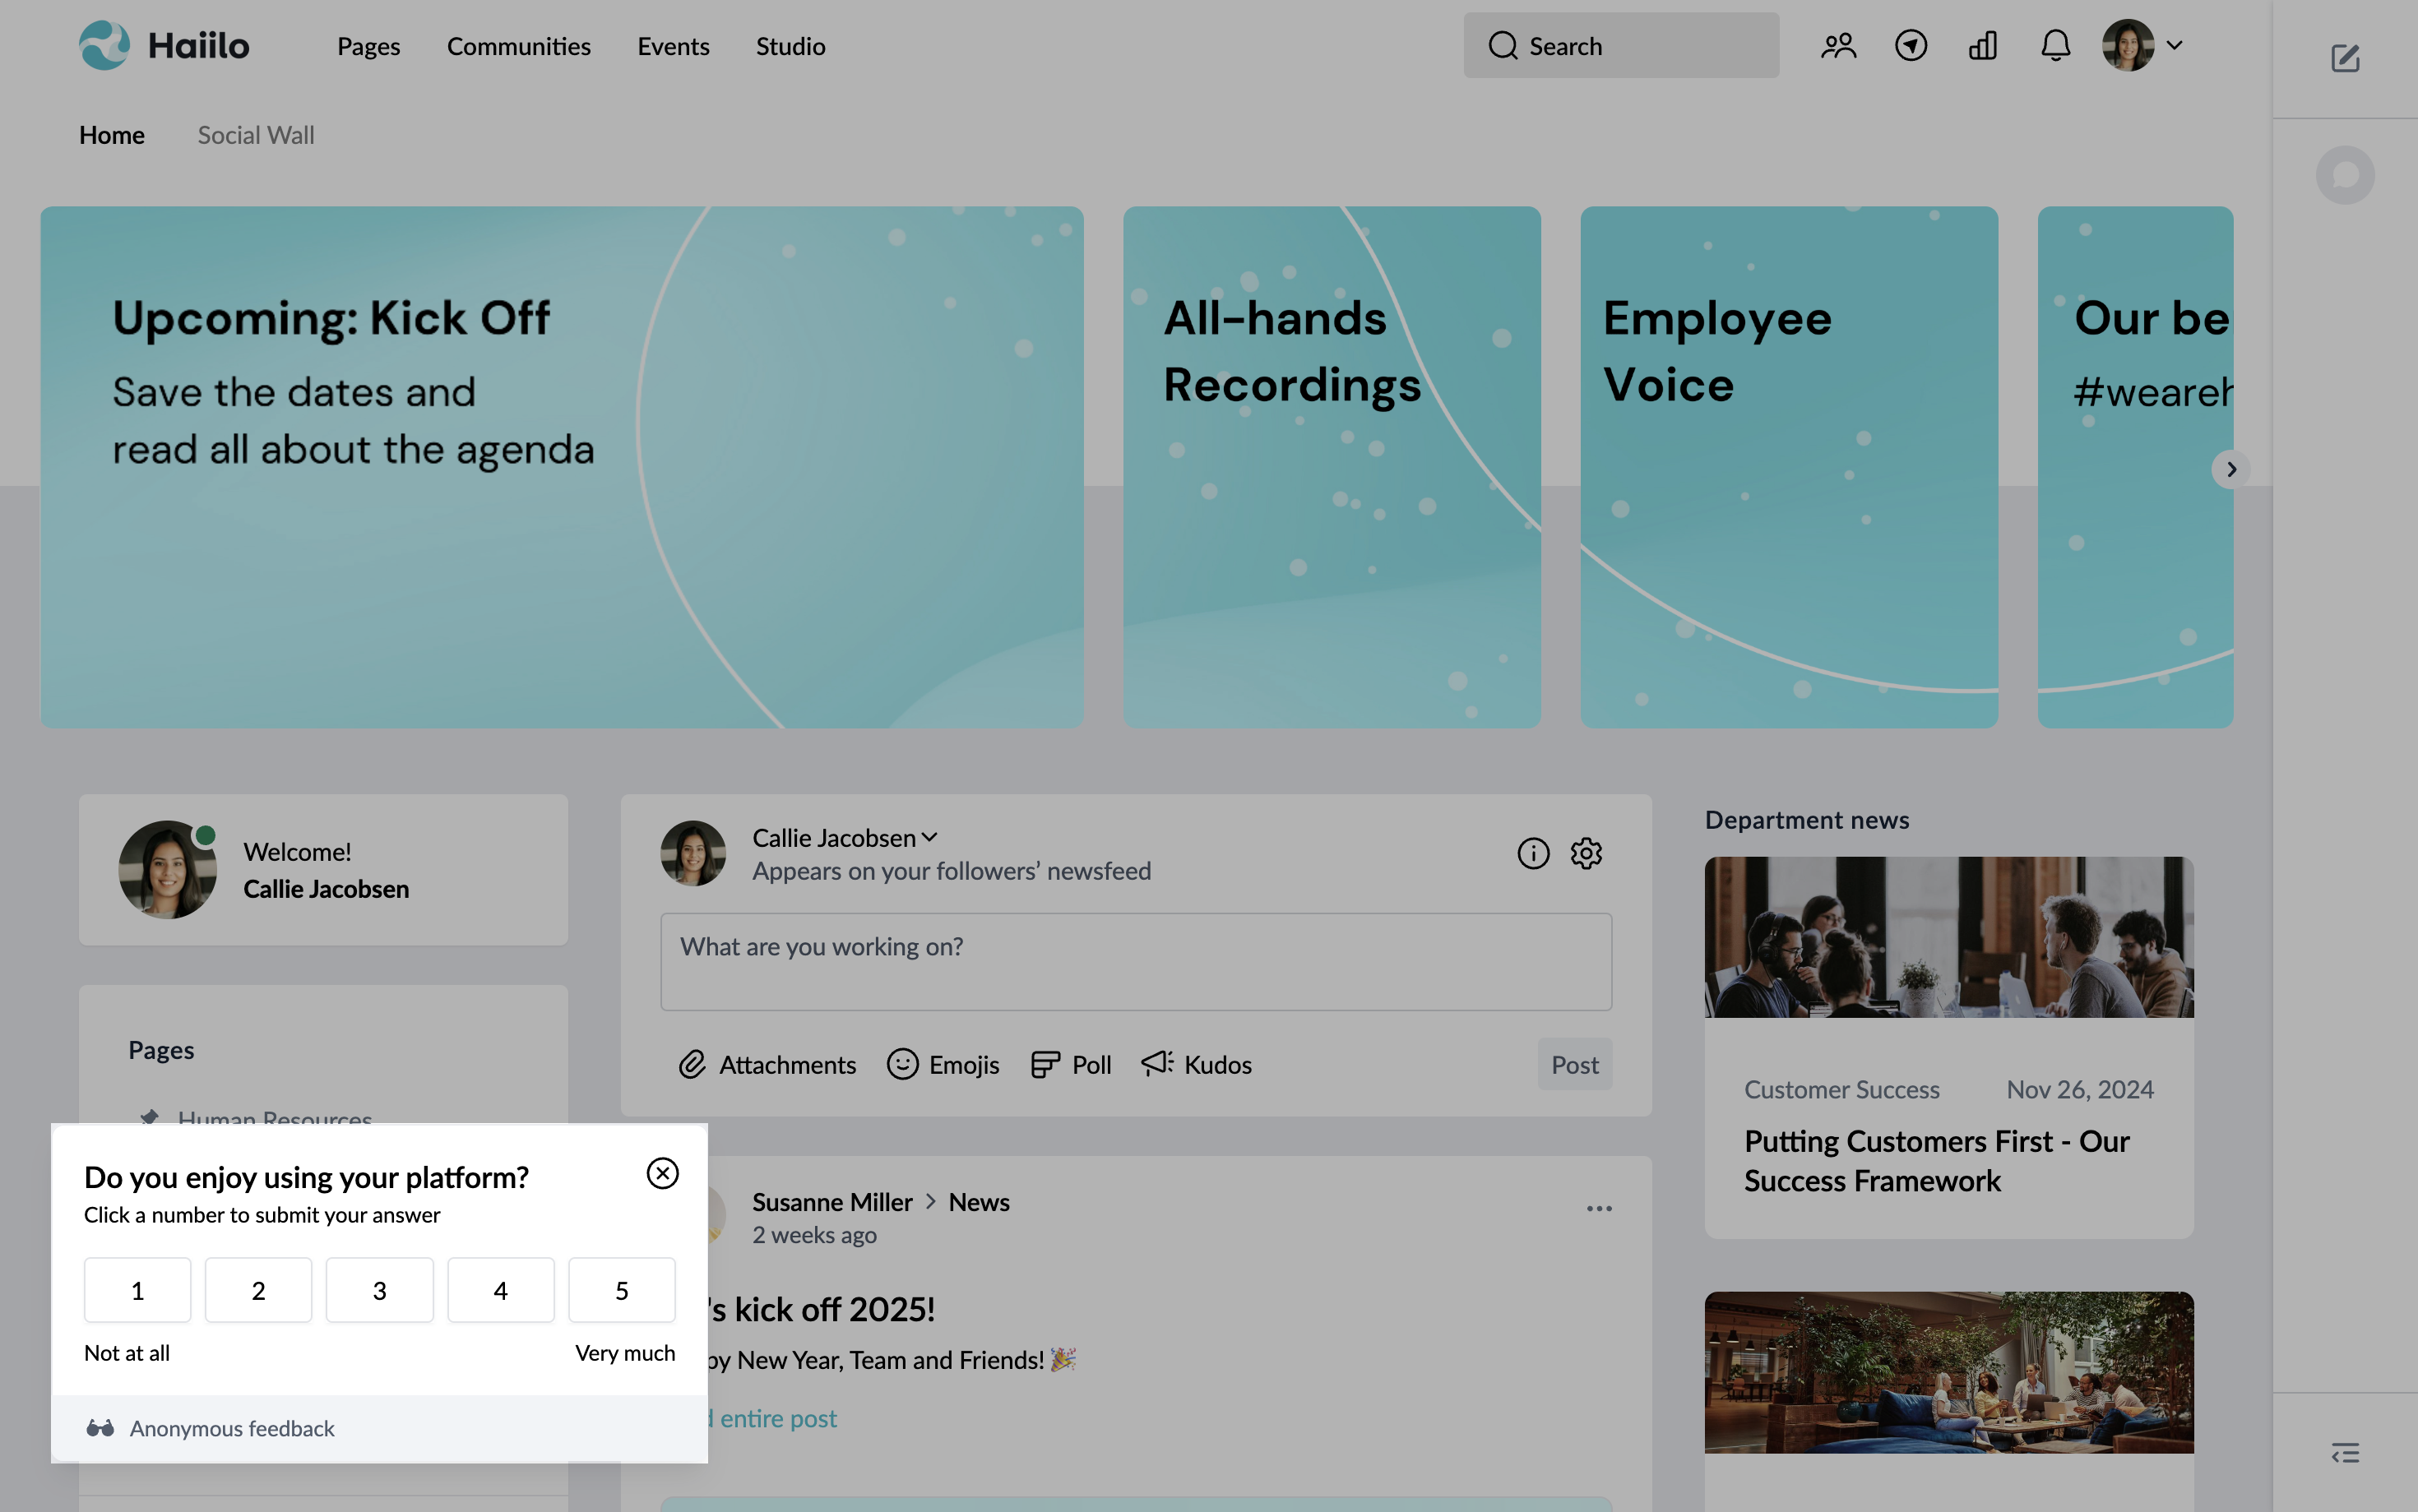This screenshot has height=1512, width=2418.
Task: Click the people/colleagues icon in the header
Action: pyautogui.click(x=1839, y=45)
